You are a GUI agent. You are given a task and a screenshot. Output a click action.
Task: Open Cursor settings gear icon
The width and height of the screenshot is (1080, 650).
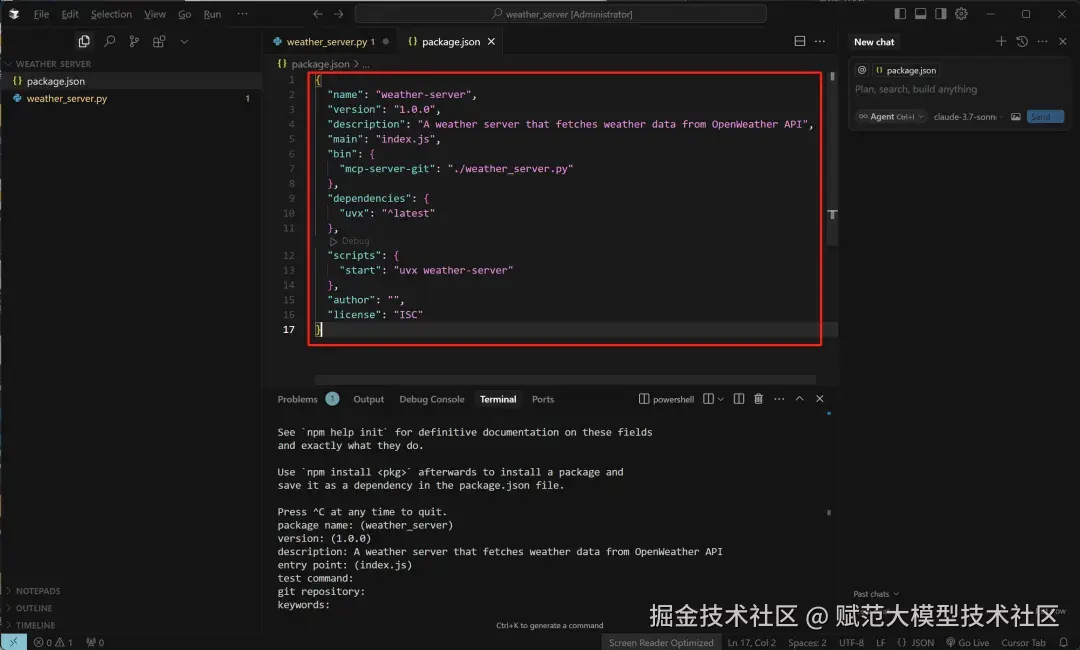coord(961,14)
